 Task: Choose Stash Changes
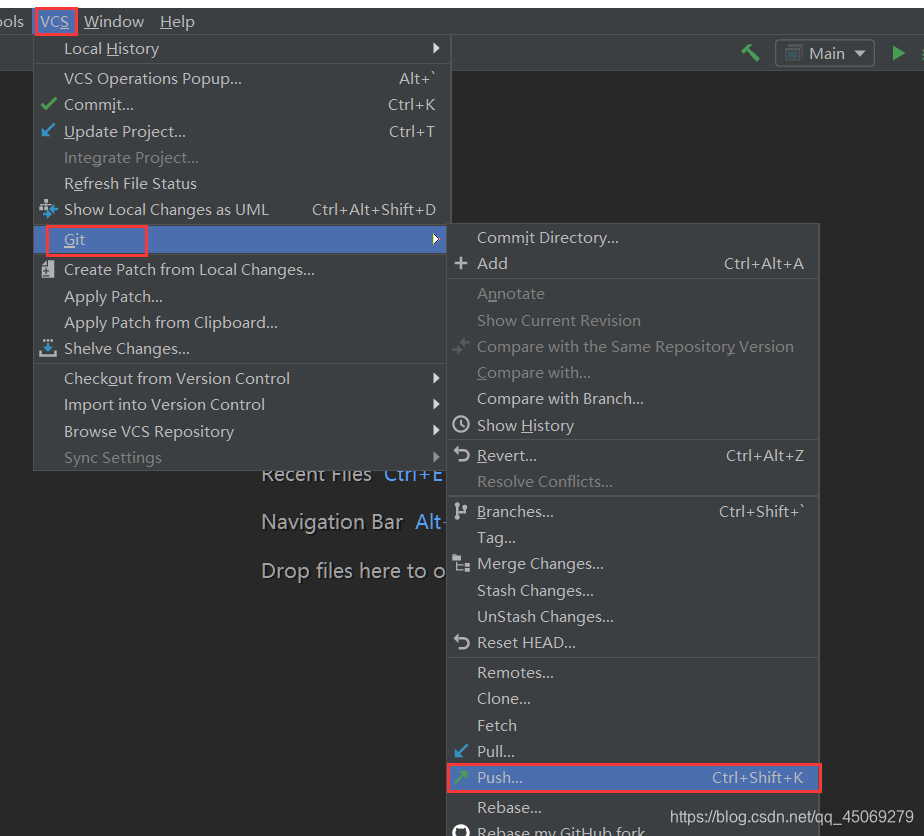633,590
